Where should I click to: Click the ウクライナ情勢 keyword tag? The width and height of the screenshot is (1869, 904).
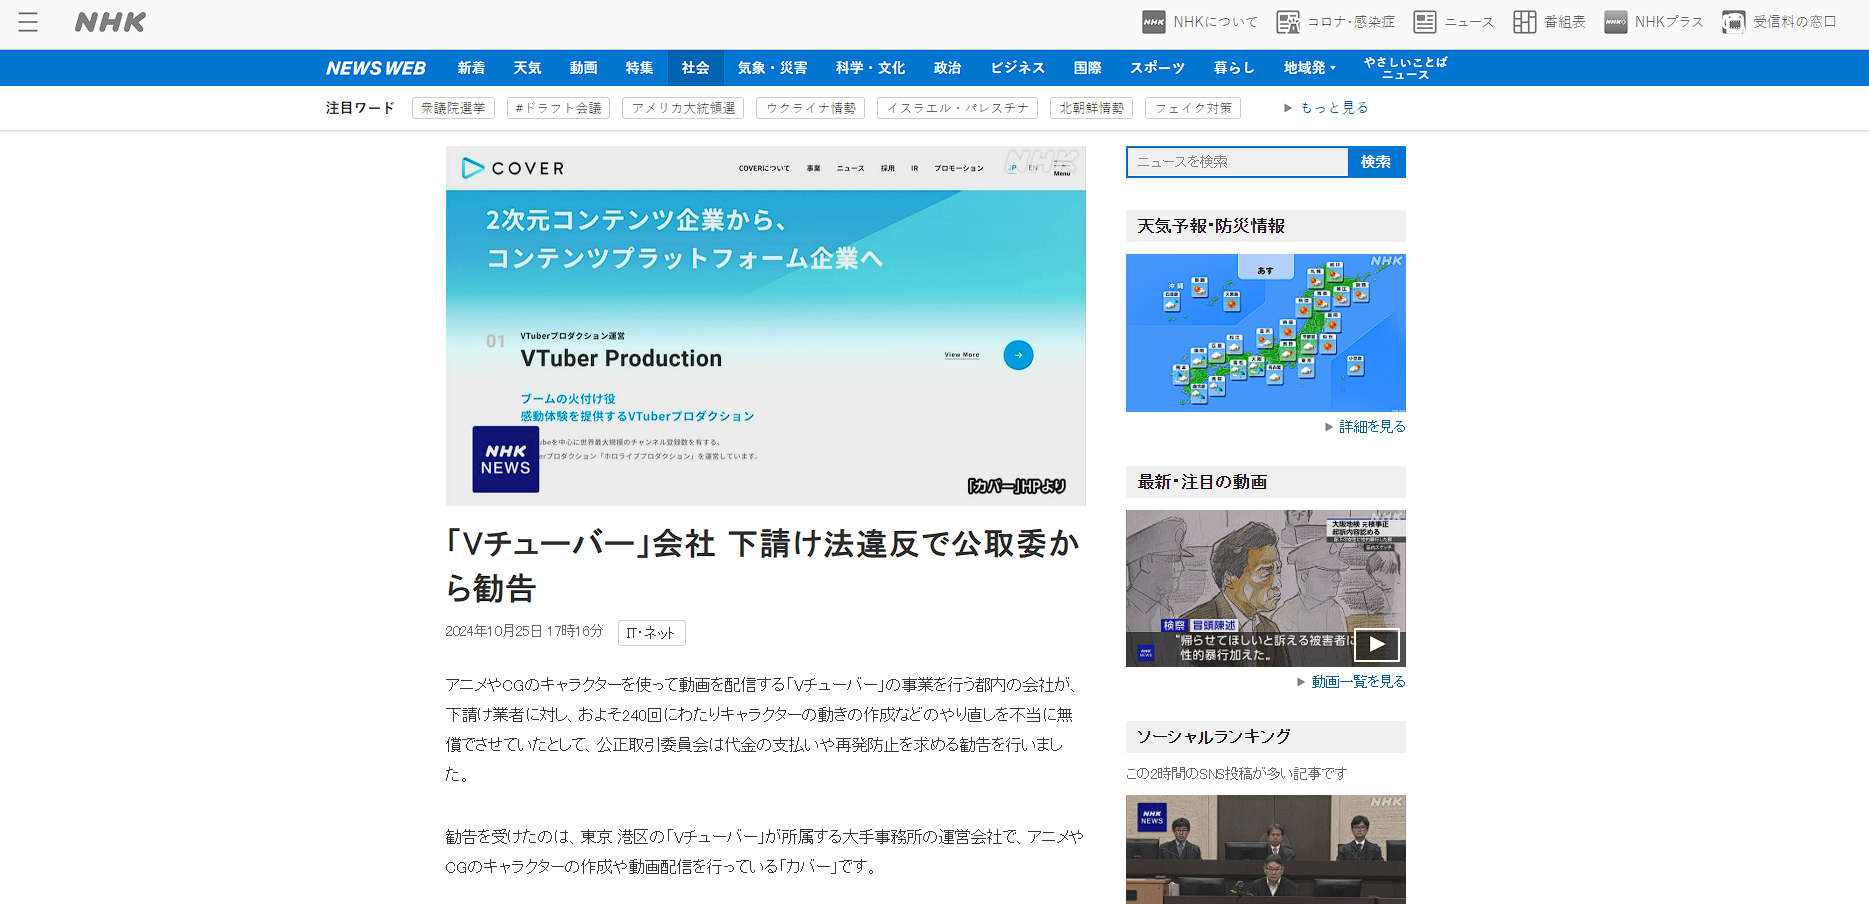[x=810, y=108]
